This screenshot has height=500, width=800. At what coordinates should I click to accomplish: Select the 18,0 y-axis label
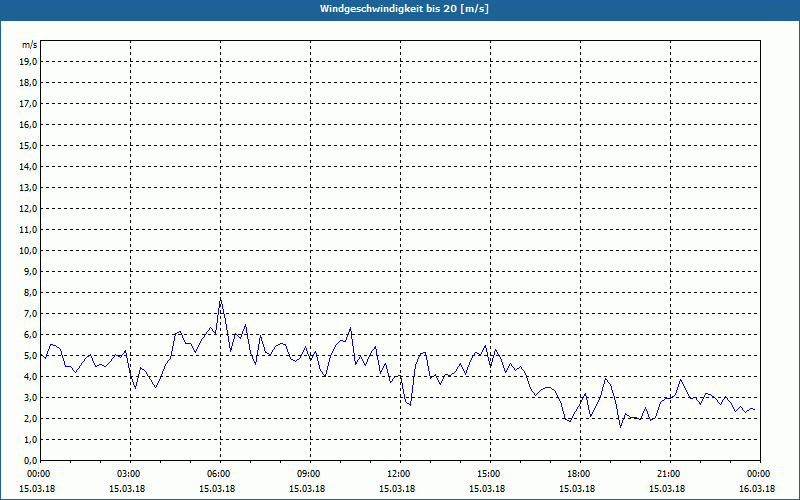(x=29, y=83)
